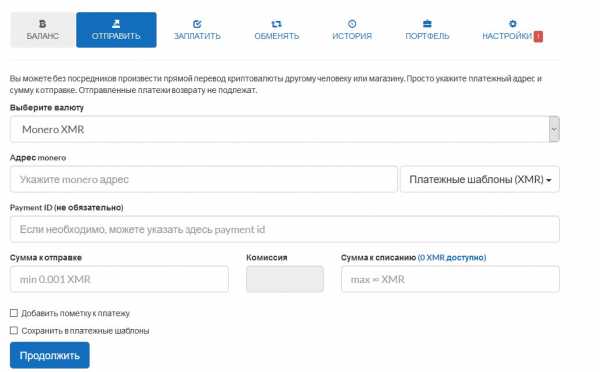
Task: Click the red alert badge on Настройки
Action: [538, 36]
